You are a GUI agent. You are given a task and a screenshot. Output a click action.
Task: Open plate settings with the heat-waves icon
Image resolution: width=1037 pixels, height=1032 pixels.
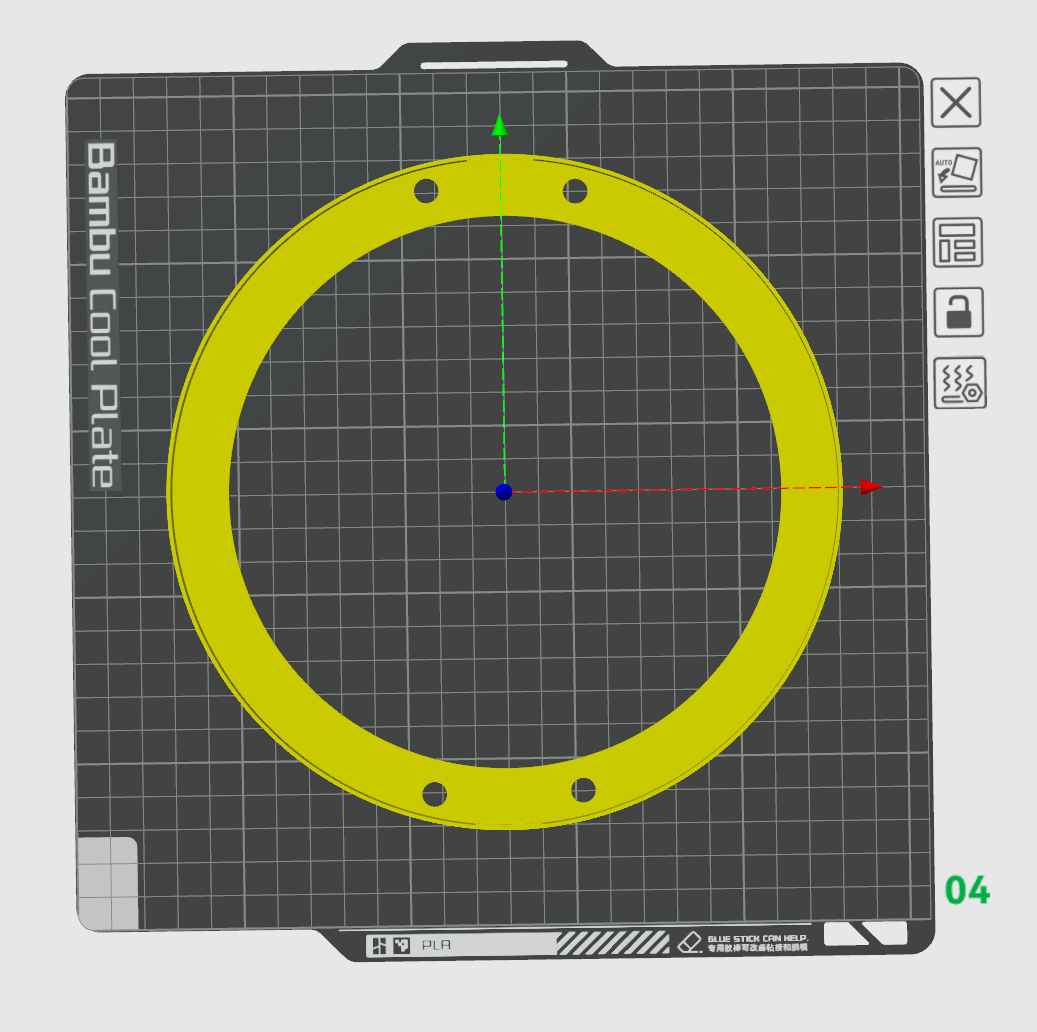(x=959, y=383)
